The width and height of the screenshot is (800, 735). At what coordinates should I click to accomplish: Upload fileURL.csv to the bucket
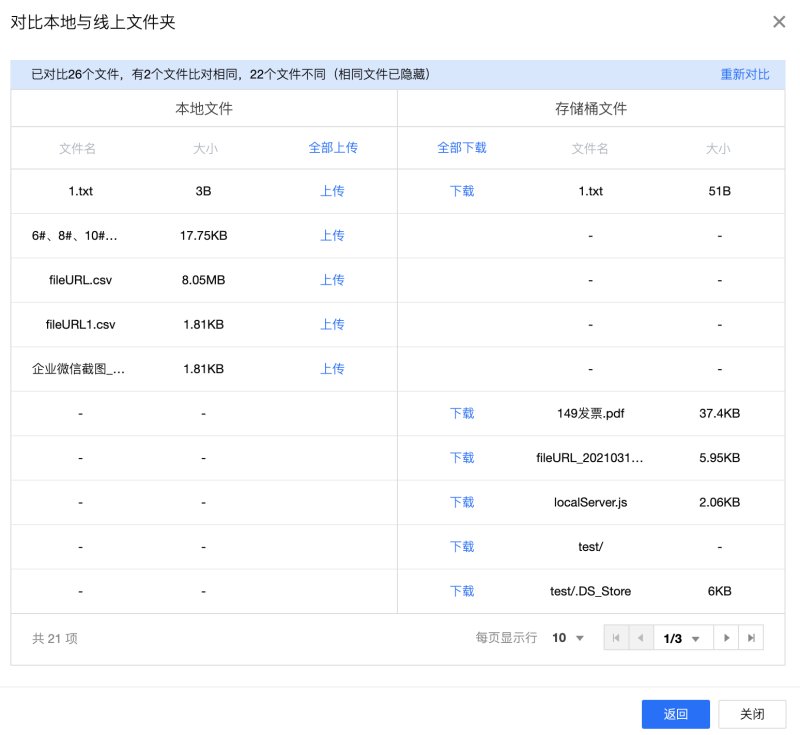point(332,280)
